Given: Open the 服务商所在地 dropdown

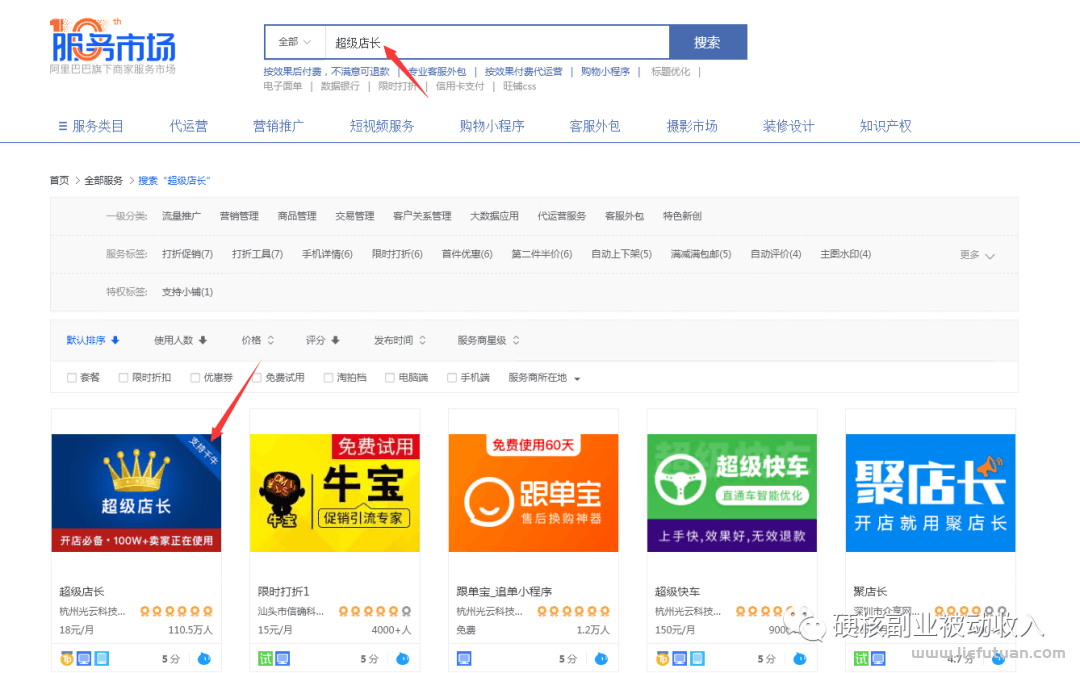Looking at the screenshot, I should [x=544, y=377].
